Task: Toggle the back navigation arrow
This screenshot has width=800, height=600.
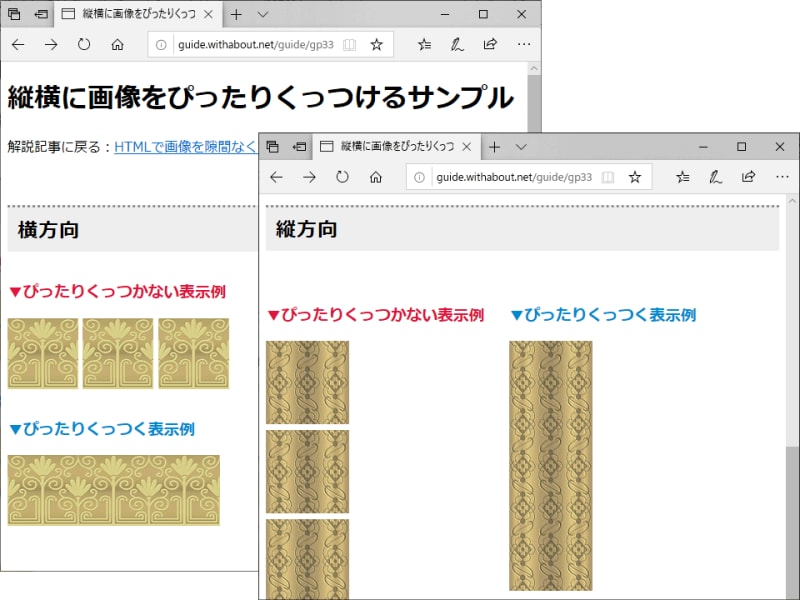Action: [x=275, y=176]
